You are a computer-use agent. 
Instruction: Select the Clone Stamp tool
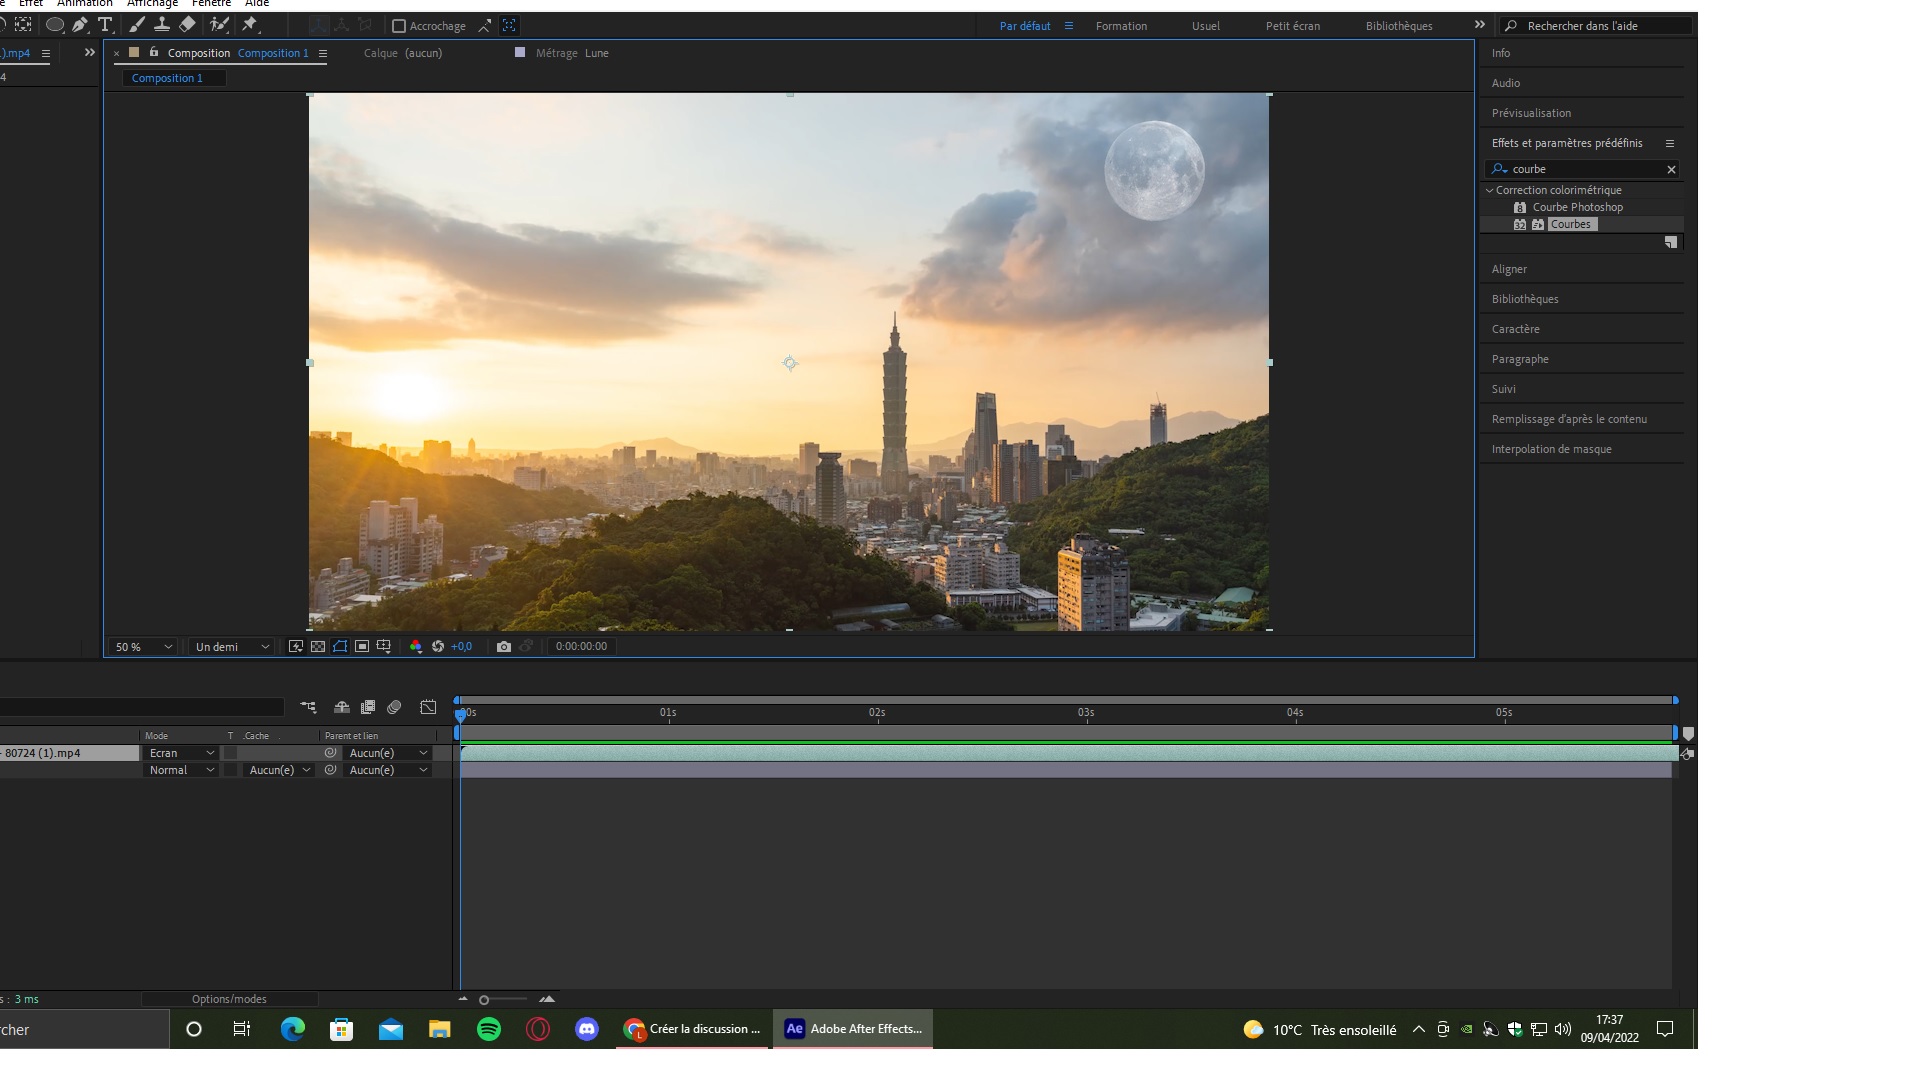tap(161, 25)
